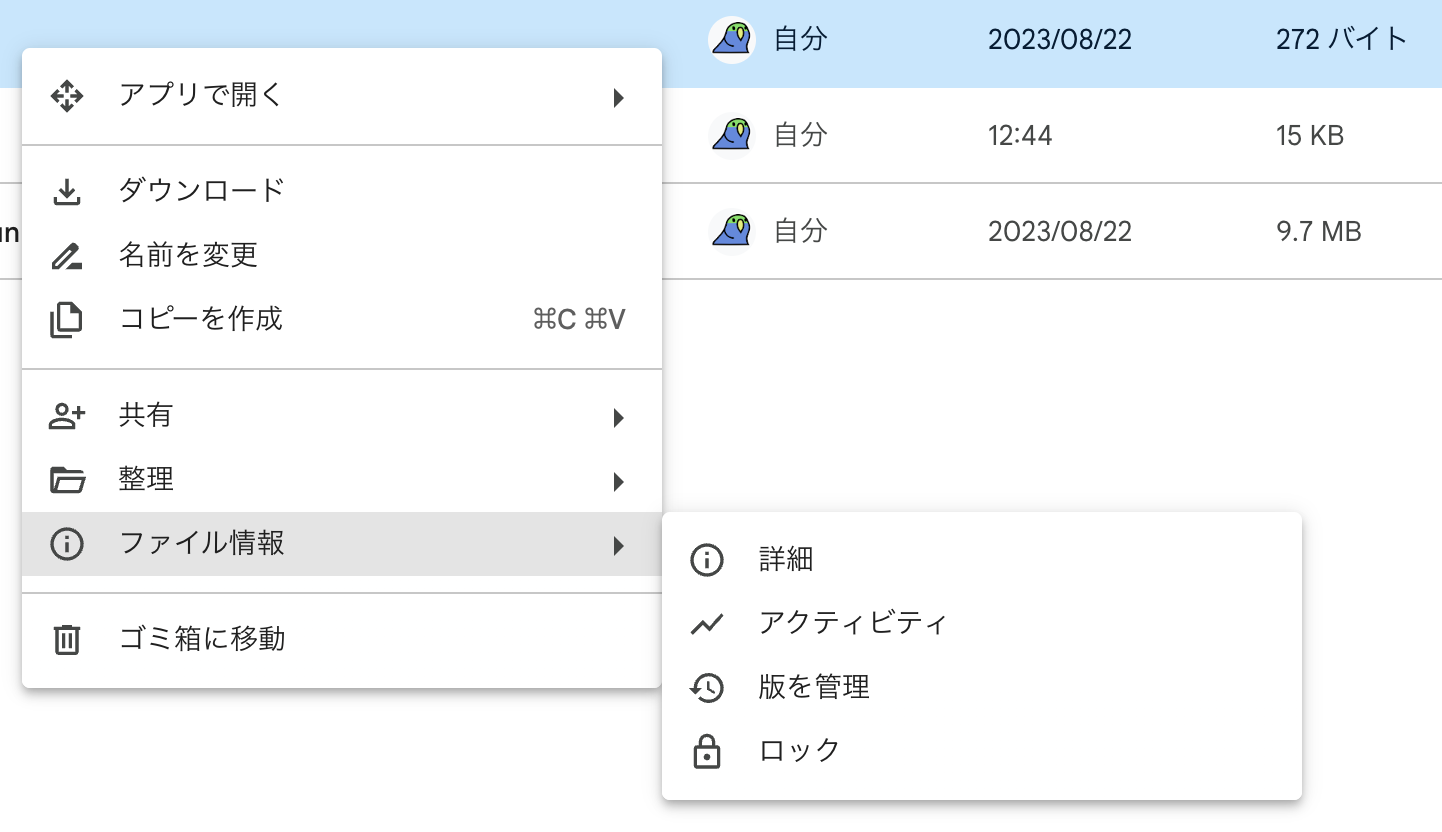The image size is (1442, 832).
Task: Click the 2023/08/22 date in the 272 バイト row
Action: tap(1060, 40)
